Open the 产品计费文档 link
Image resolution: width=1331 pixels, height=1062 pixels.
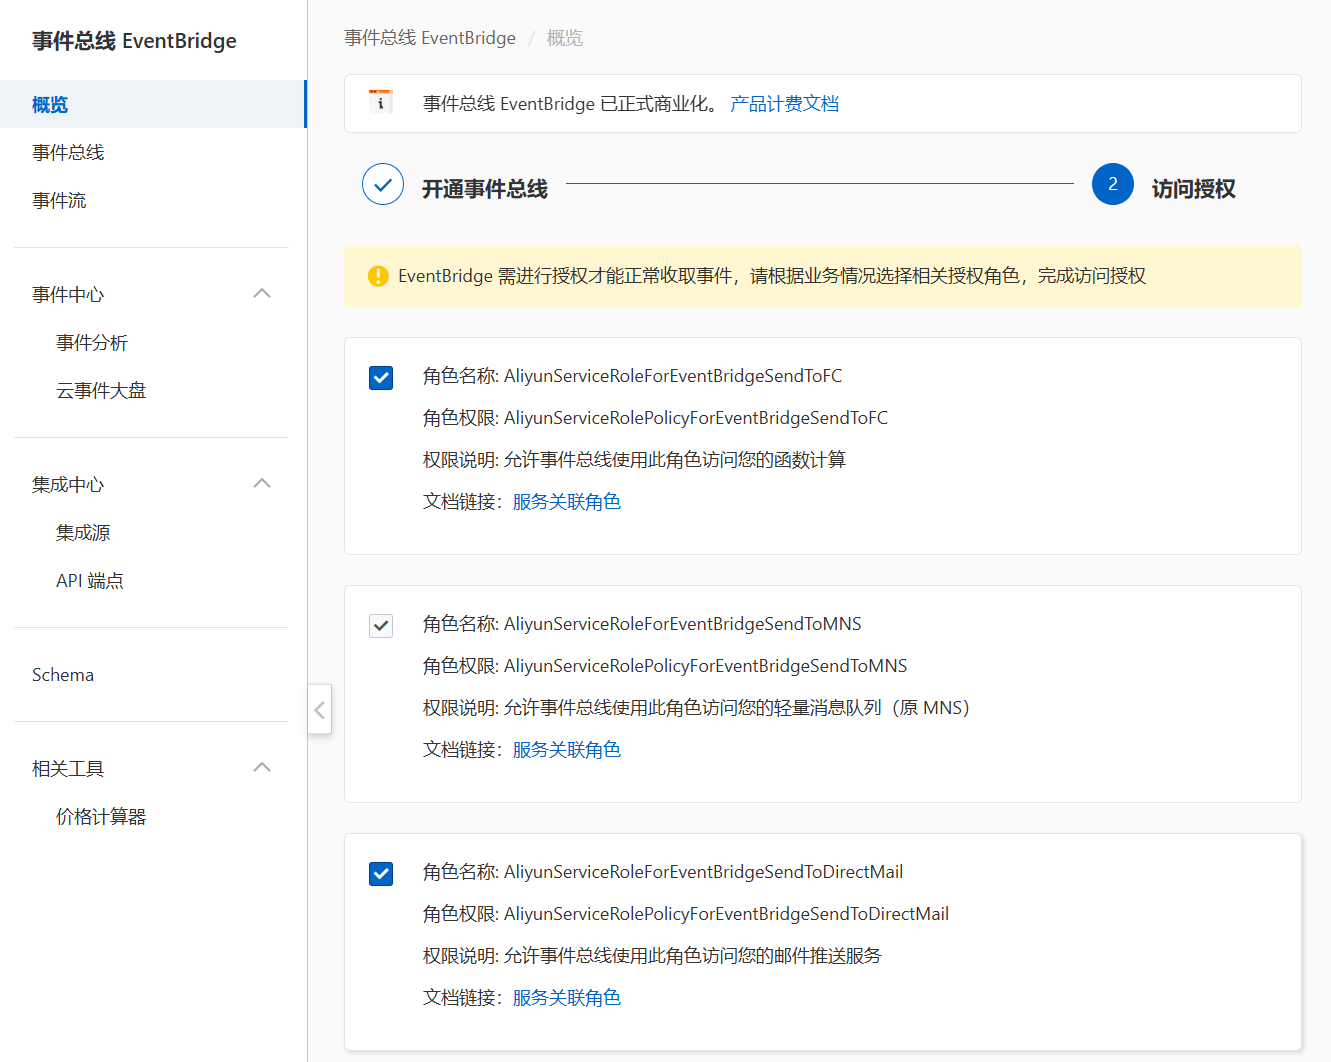coord(784,104)
